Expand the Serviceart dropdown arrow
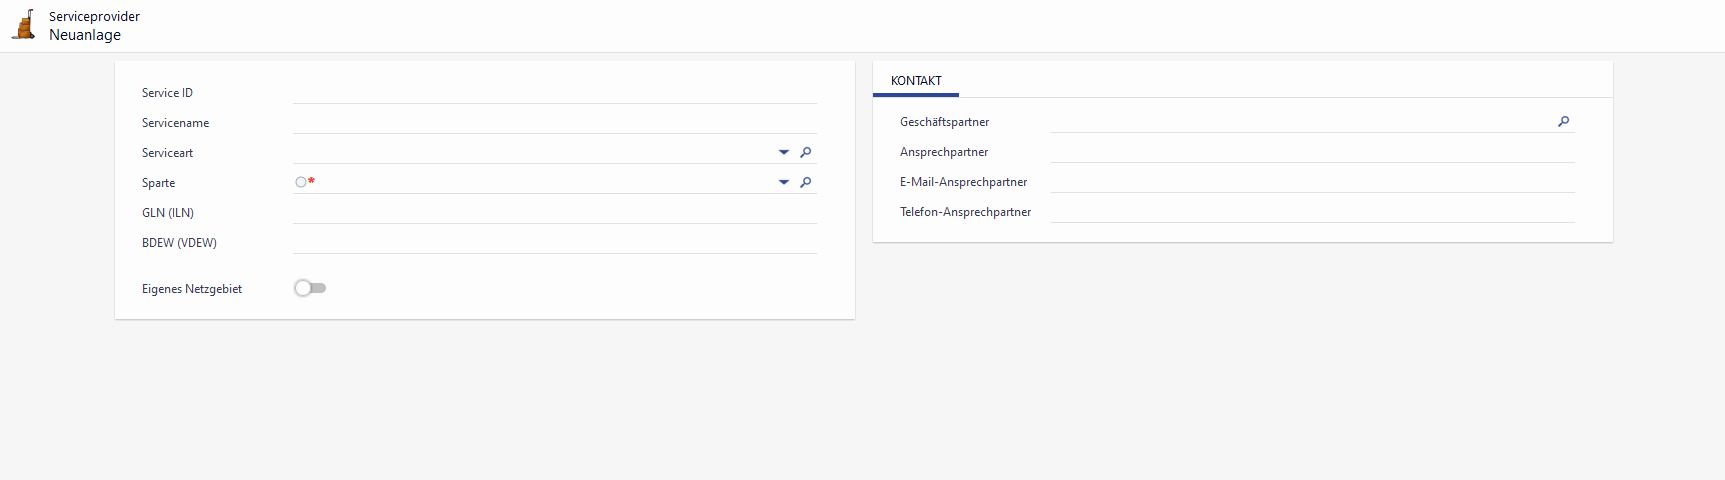This screenshot has width=1725, height=480. pyautogui.click(x=784, y=153)
